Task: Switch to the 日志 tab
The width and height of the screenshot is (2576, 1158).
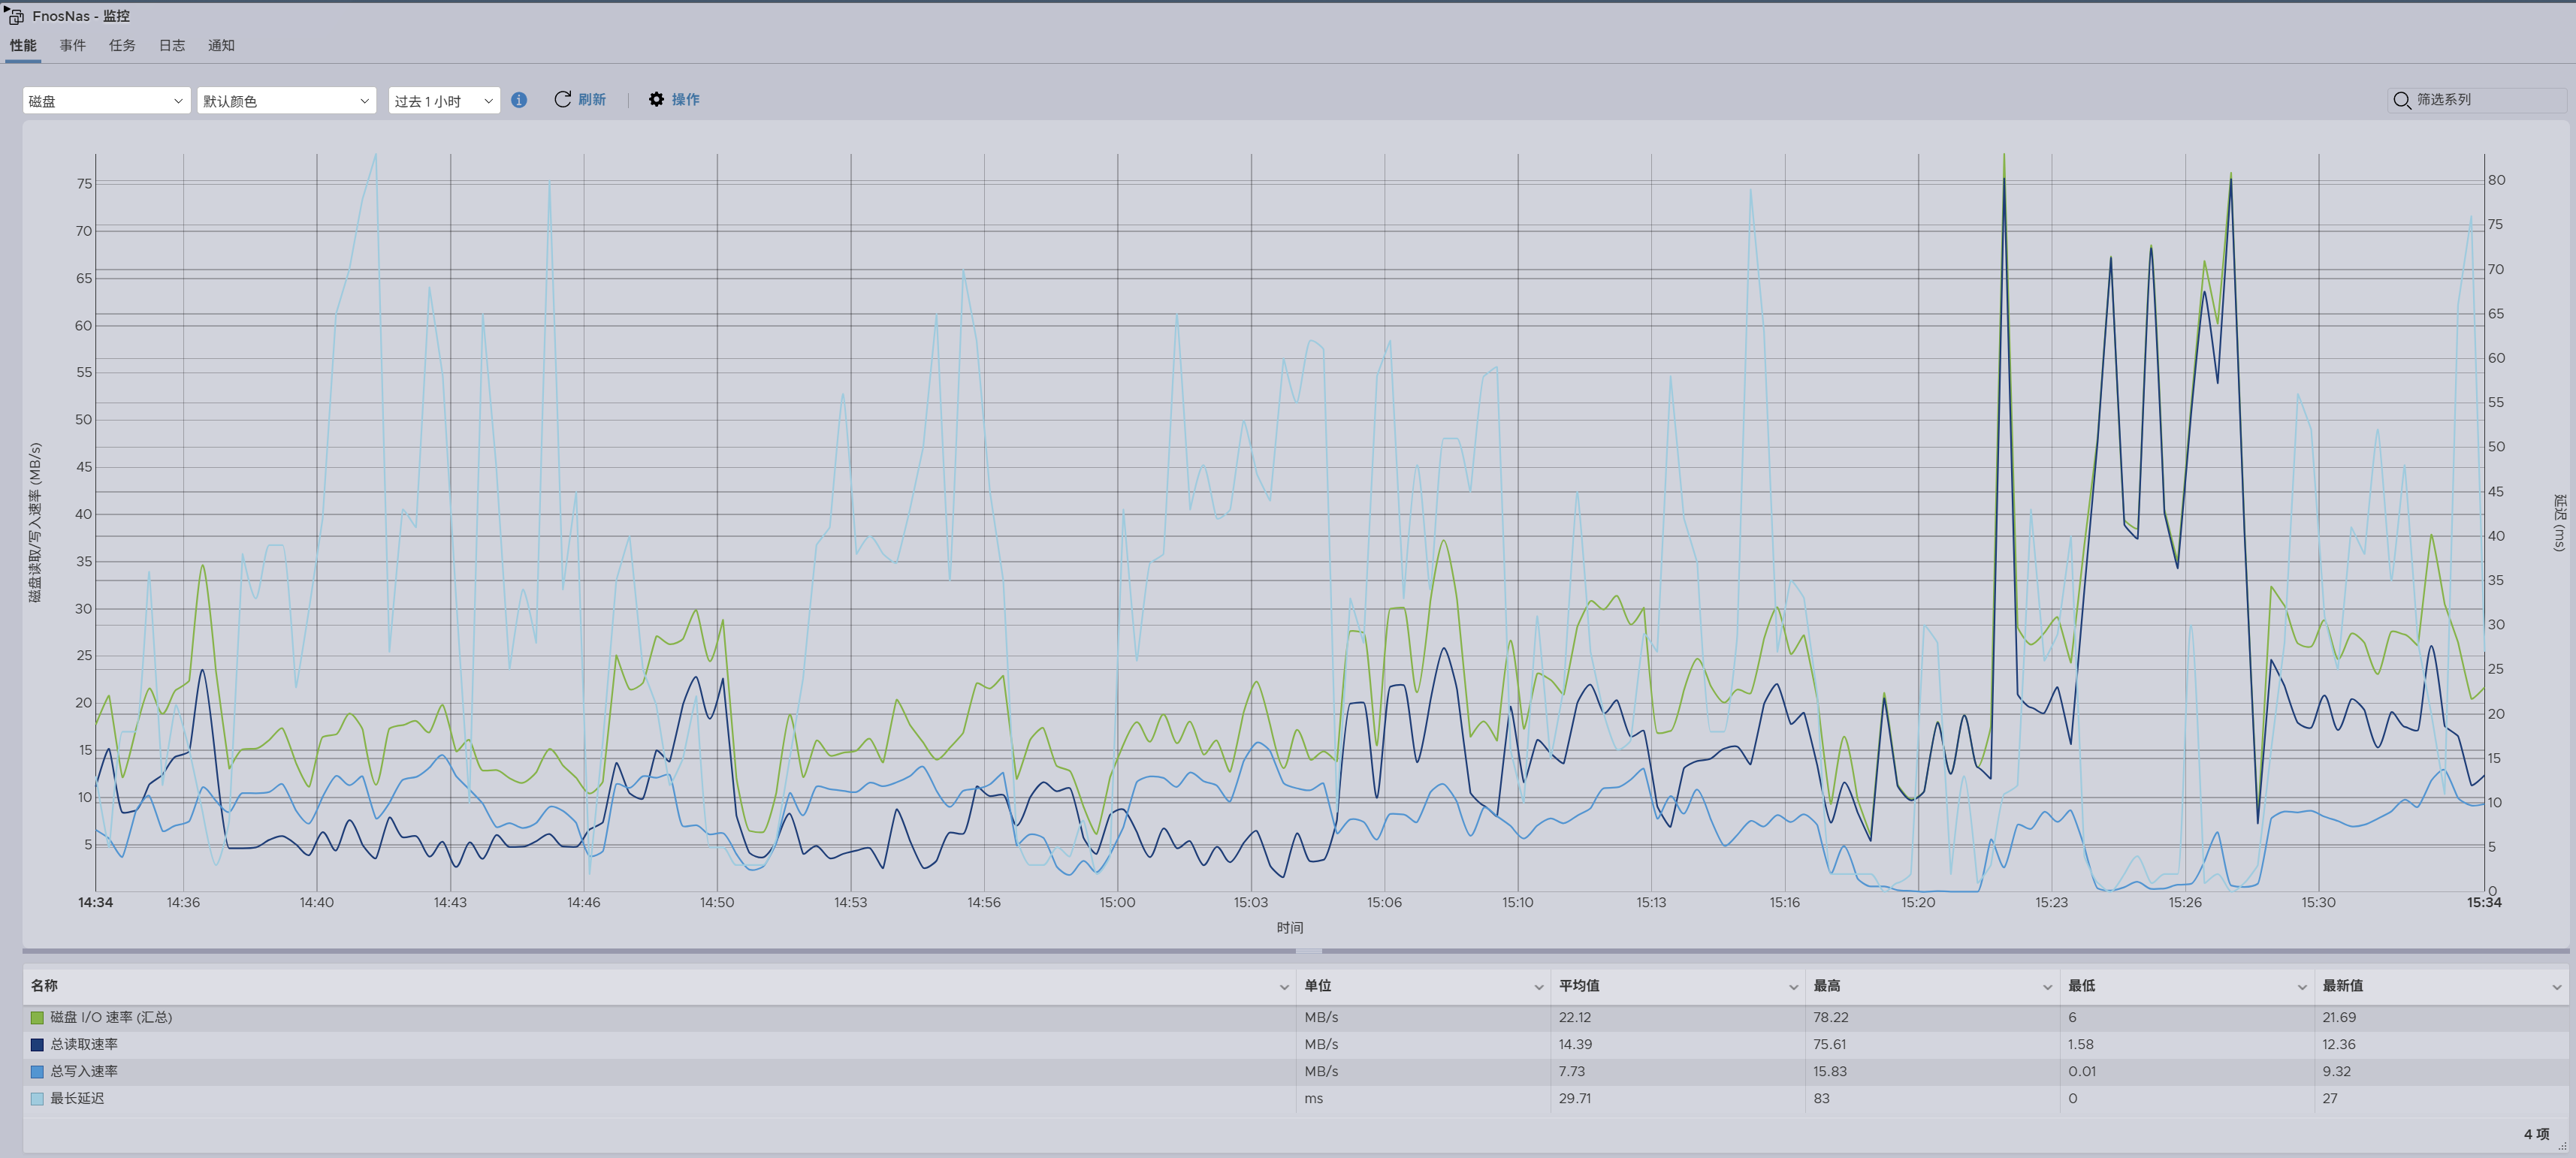Action: click(x=171, y=45)
